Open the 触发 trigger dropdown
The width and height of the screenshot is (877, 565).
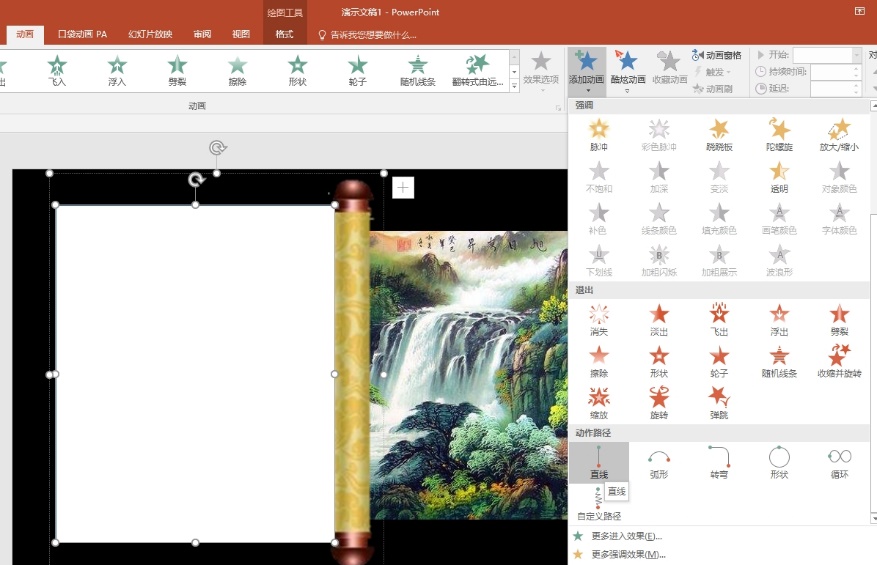click(713, 72)
